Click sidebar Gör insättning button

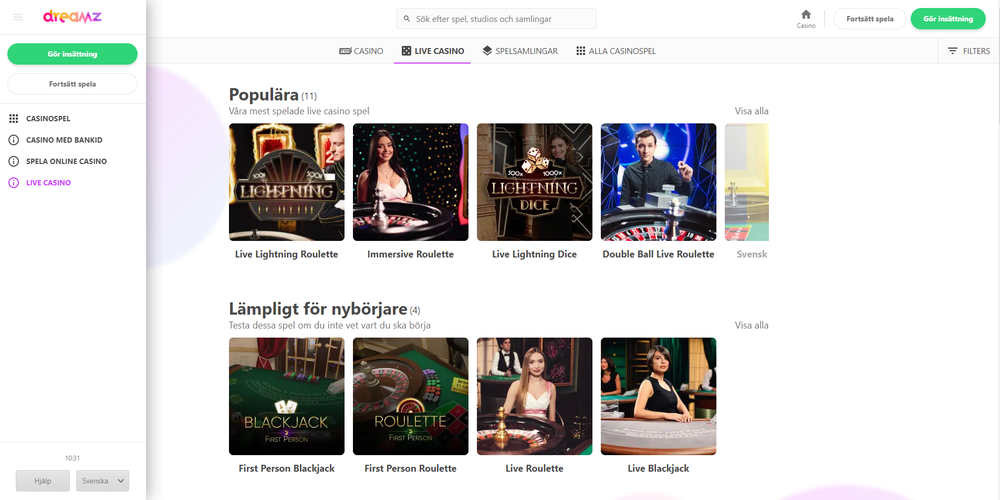pyautogui.click(x=72, y=54)
